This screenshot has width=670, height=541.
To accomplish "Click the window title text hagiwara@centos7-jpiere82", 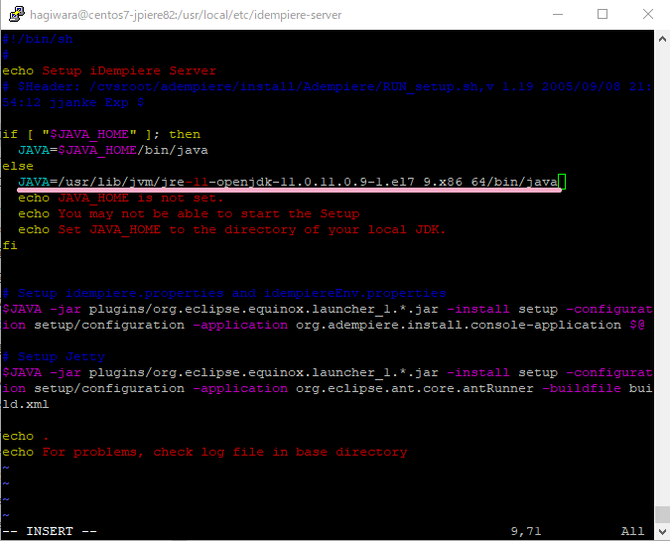I will [185, 15].
